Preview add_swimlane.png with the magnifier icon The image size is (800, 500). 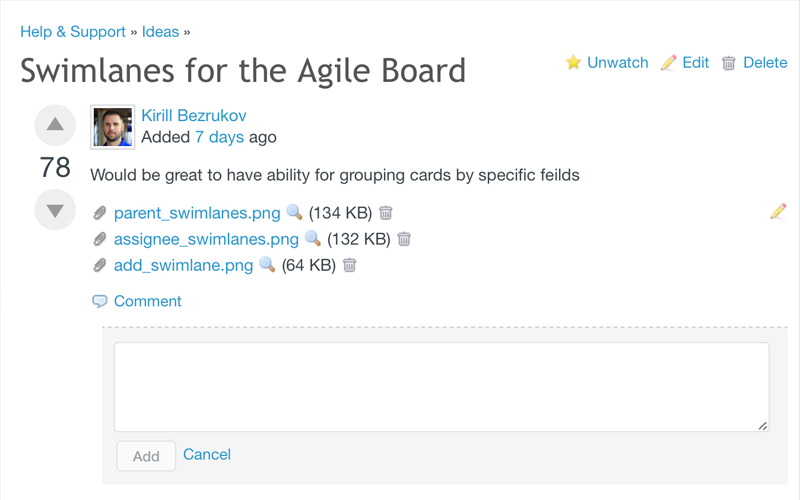click(x=267, y=265)
